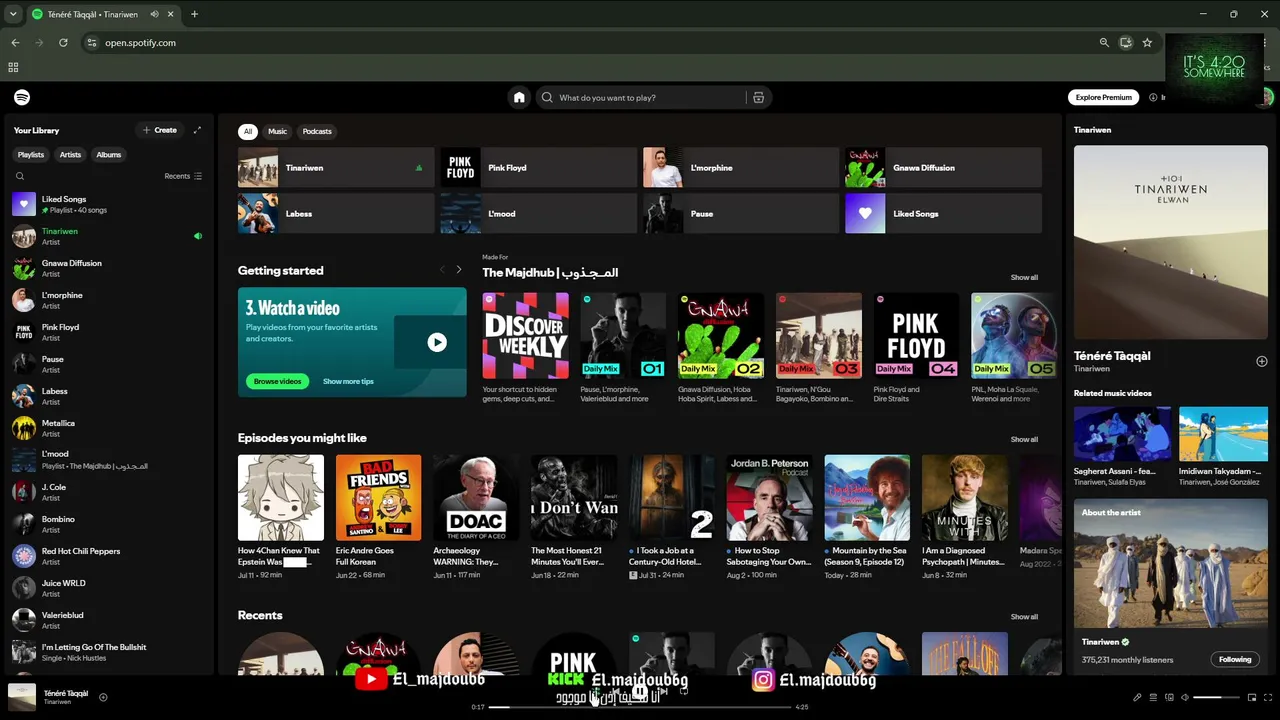This screenshot has width=1280, height=720.
Task: Add Ténéré Tàqqàl to Liked Songs in sidebar
Action: pyautogui.click(x=1261, y=361)
